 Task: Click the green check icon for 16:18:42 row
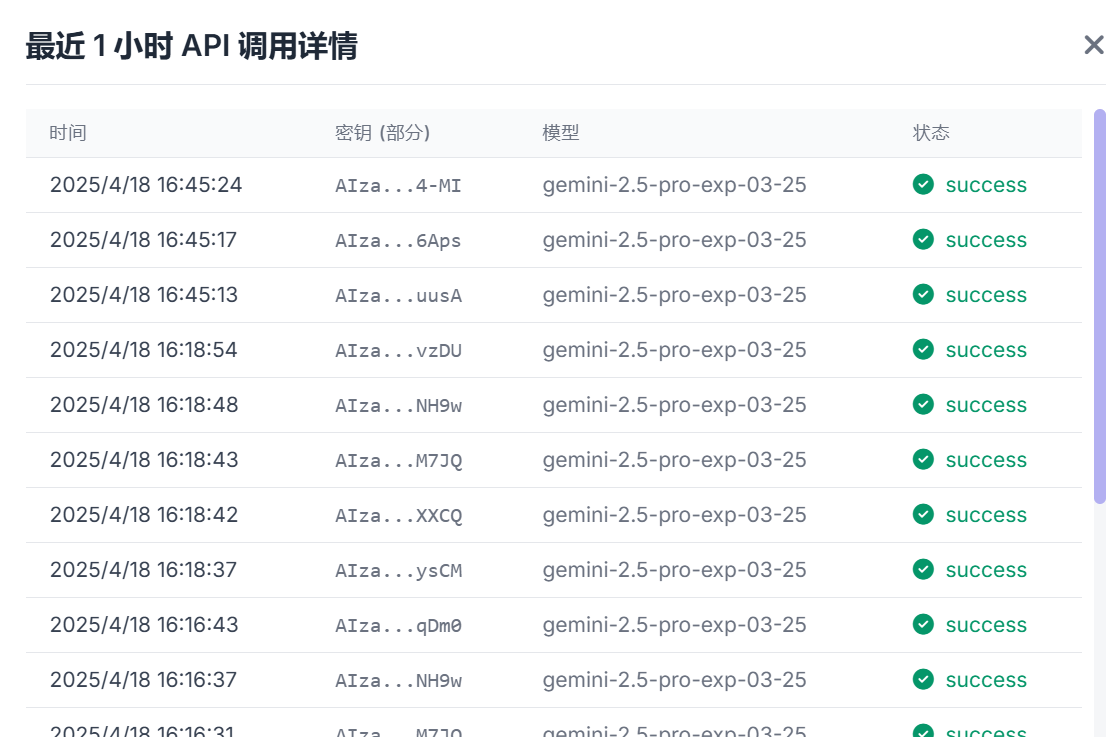923,514
